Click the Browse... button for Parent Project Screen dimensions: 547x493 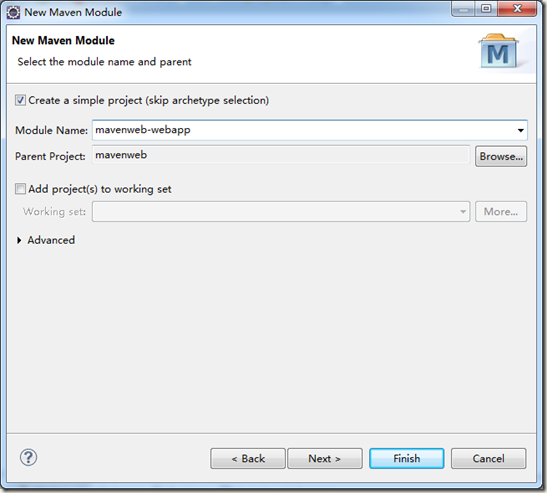[x=501, y=156]
